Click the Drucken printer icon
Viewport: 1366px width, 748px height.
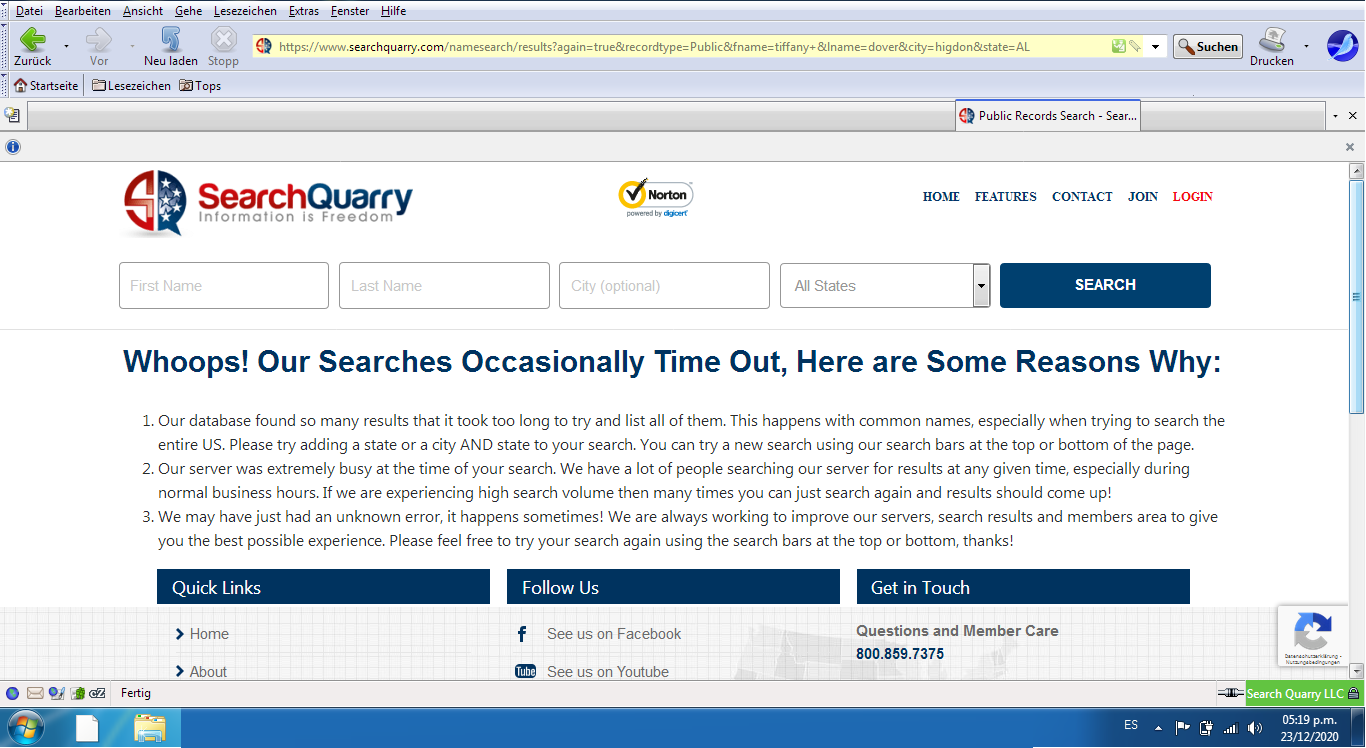coord(1271,40)
